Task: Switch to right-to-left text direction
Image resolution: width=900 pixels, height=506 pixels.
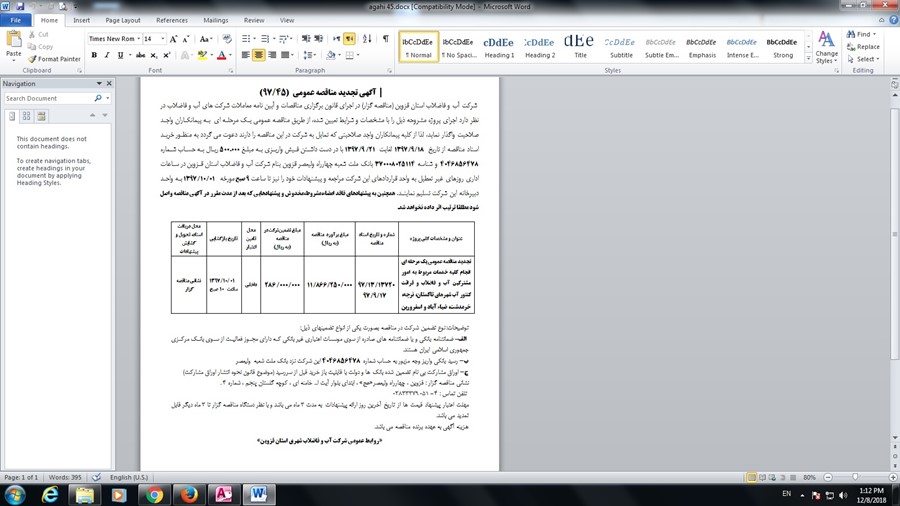Action: 351,39
